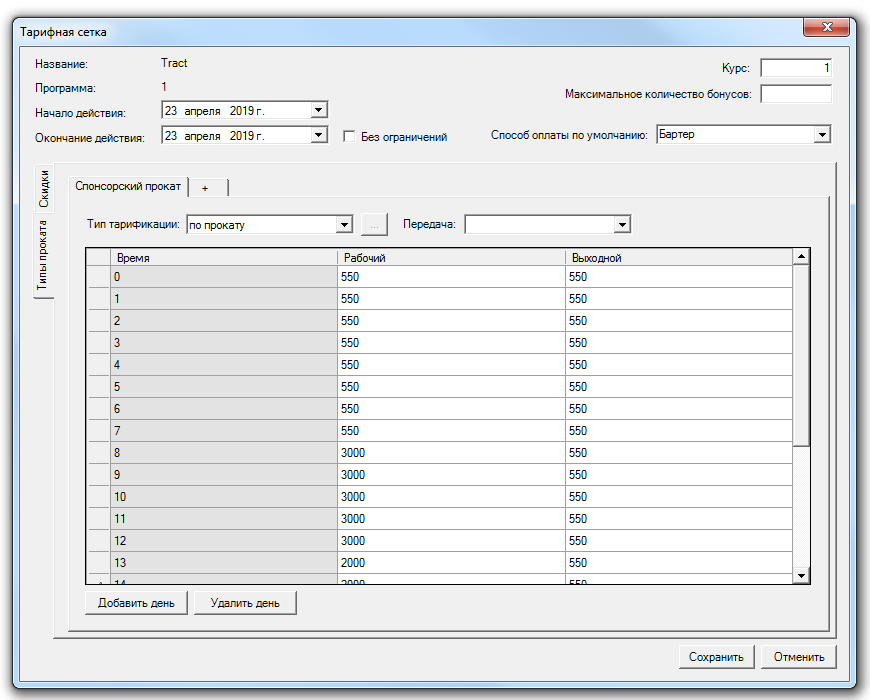
Task: Select the 2000 cell in row 13
Action: pos(451,563)
